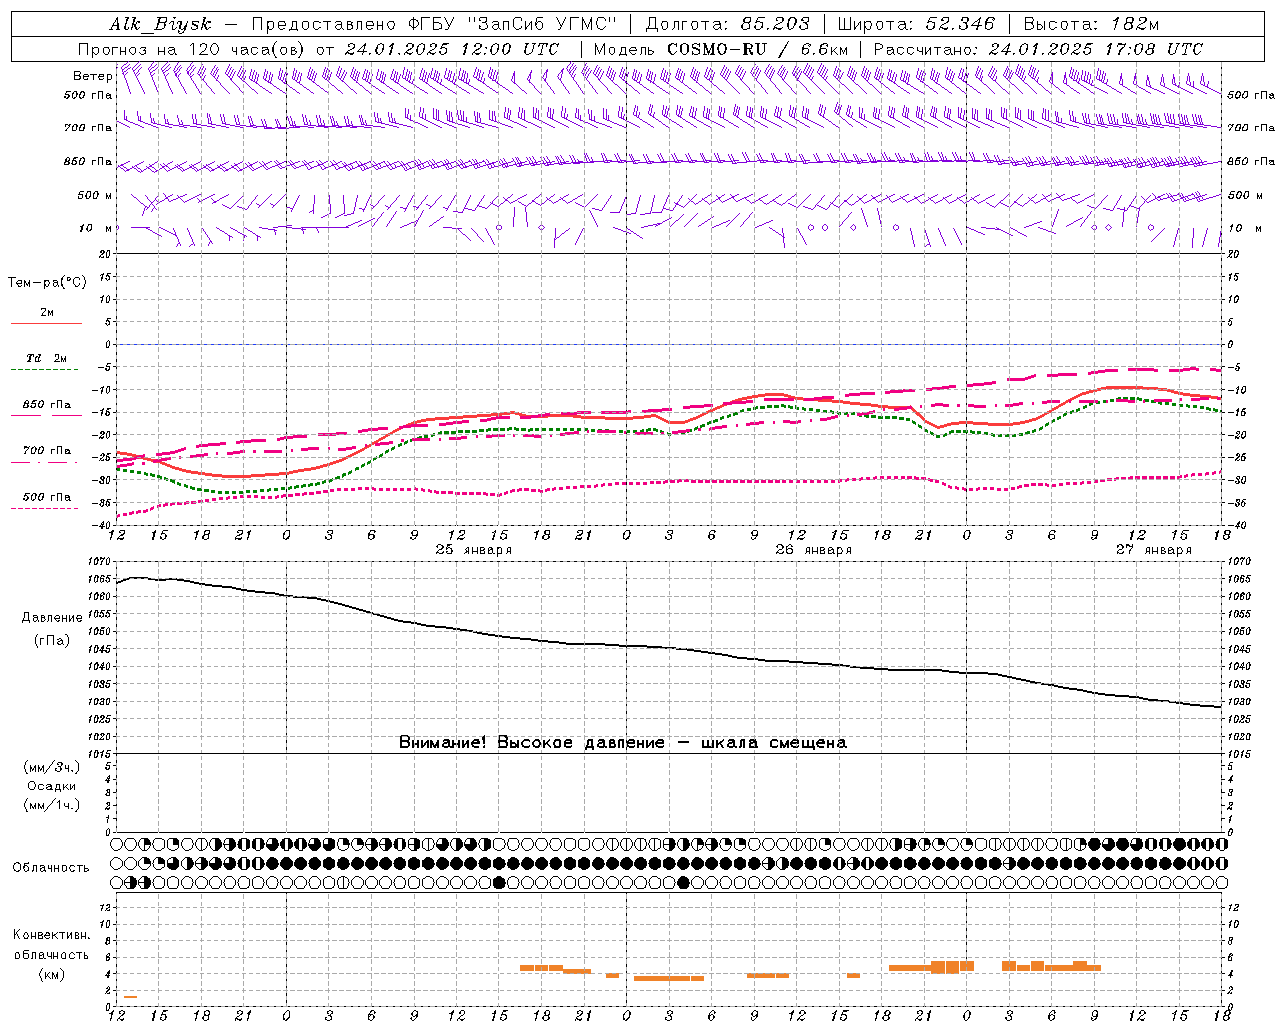Click the (мм/3ч.) precipitation unit label
Viewport: 1280px width, 1024px height.
(x=52, y=768)
